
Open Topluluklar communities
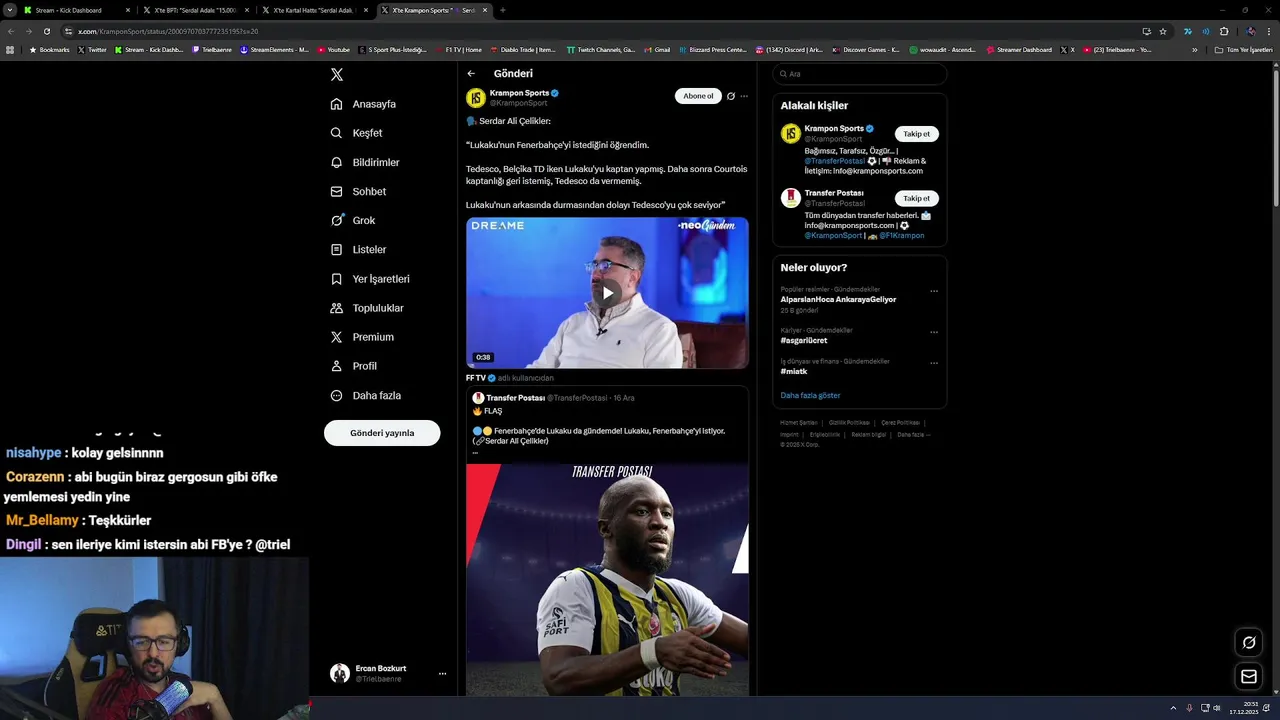point(367,308)
